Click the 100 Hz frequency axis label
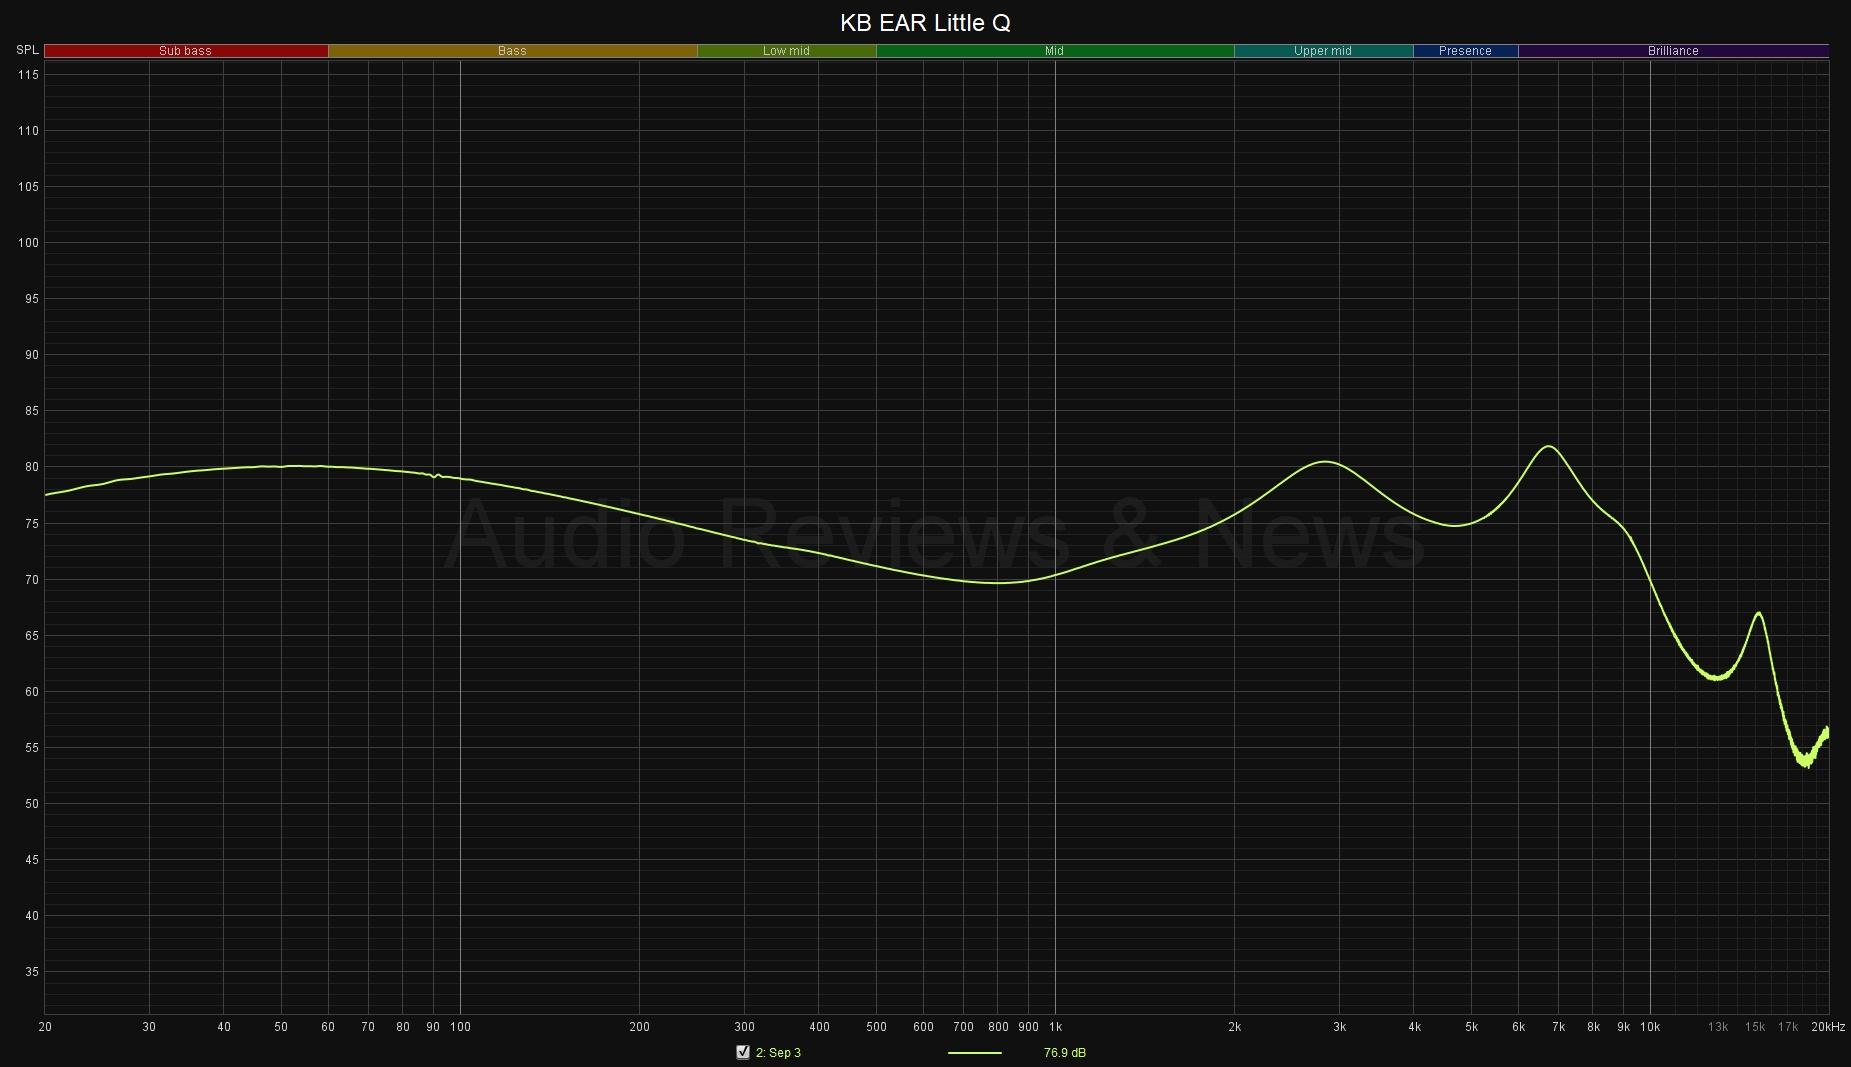Viewport: 1851px width, 1067px height. coord(460,1027)
